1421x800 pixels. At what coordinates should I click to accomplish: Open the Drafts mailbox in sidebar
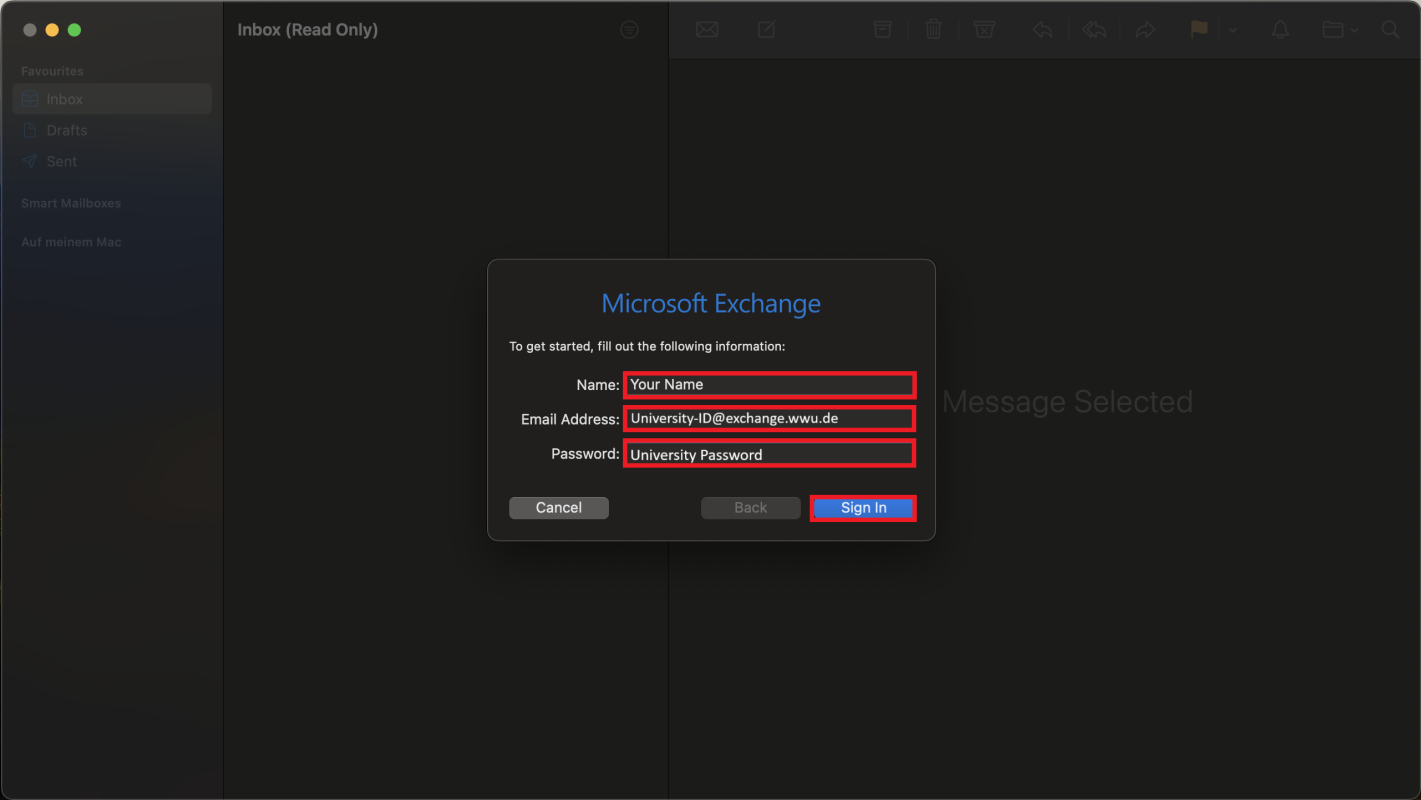(x=66, y=130)
